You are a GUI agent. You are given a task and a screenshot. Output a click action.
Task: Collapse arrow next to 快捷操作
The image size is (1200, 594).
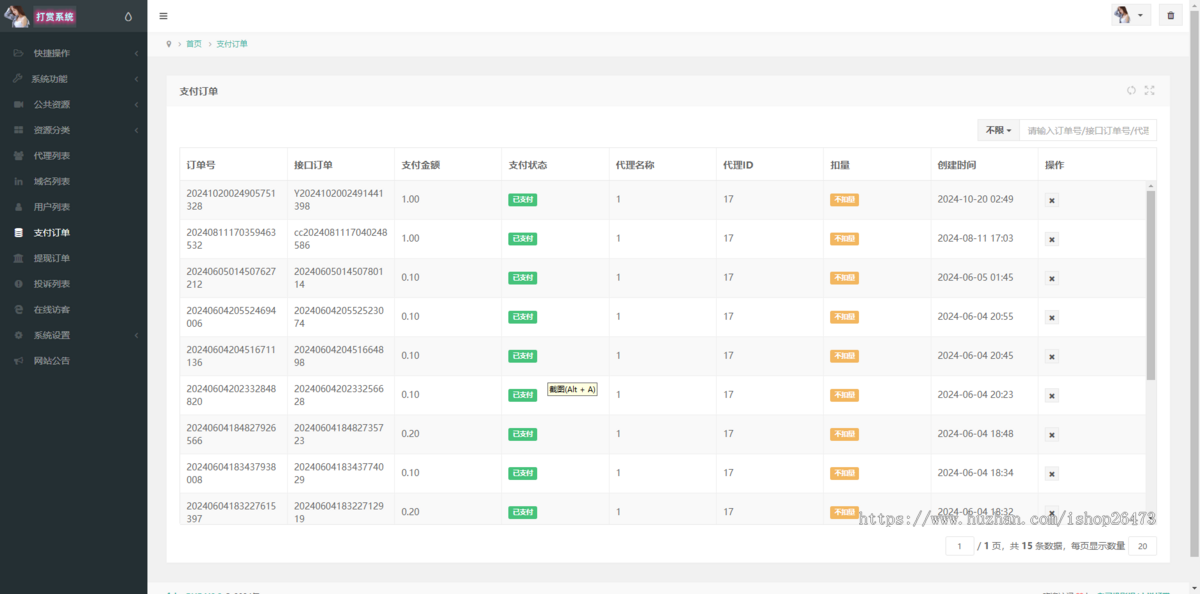point(136,53)
